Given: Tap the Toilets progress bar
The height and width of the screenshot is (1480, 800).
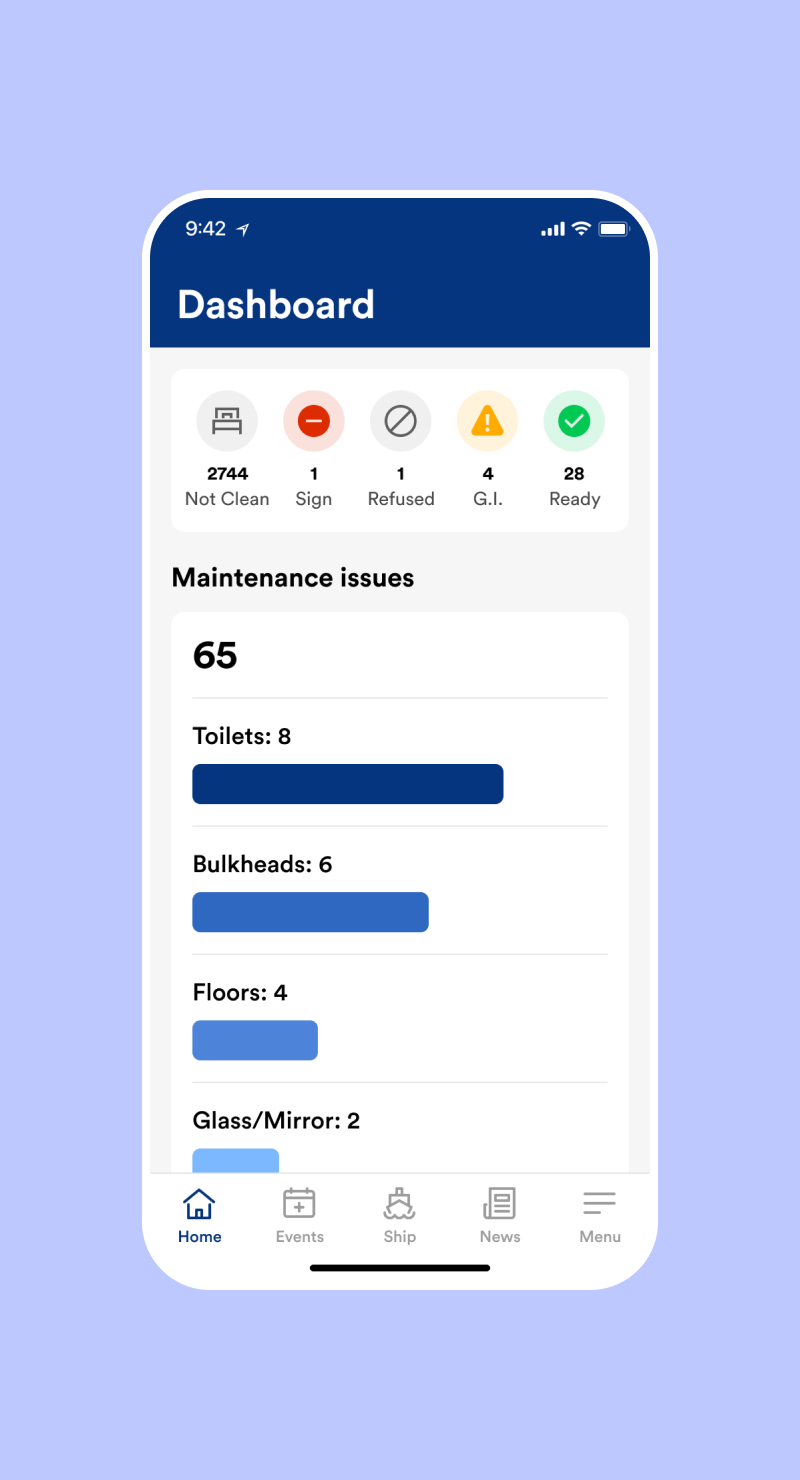Looking at the screenshot, I should [348, 784].
